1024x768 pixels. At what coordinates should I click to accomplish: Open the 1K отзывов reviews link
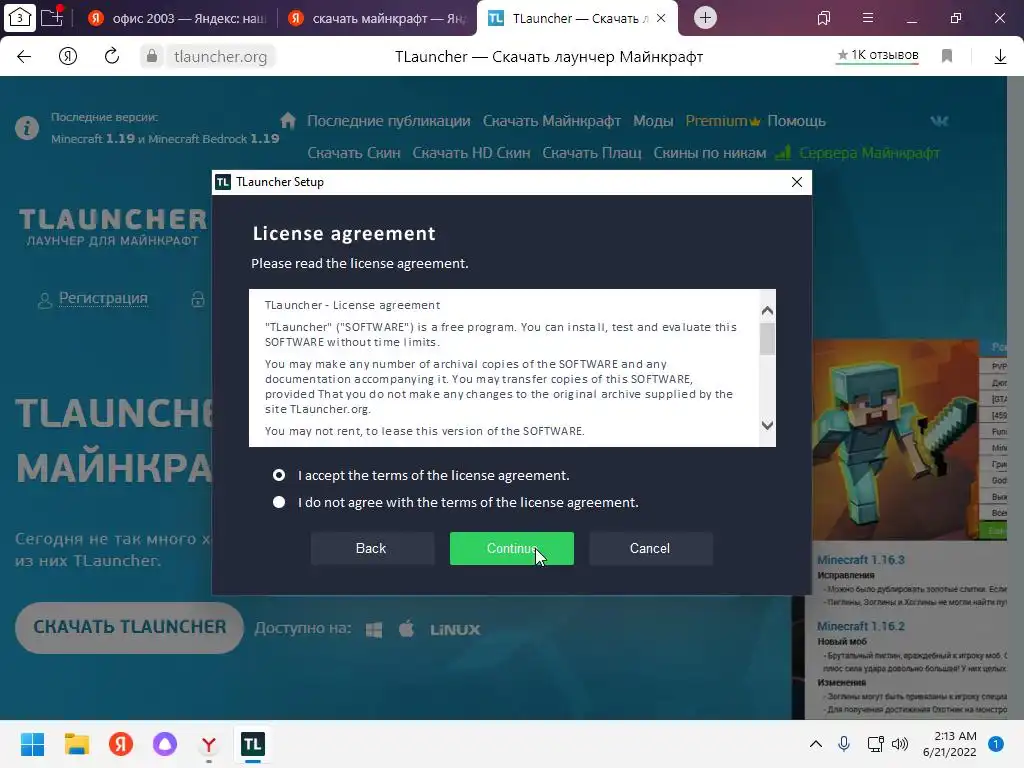pyautogui.click(x=877, y=56)
